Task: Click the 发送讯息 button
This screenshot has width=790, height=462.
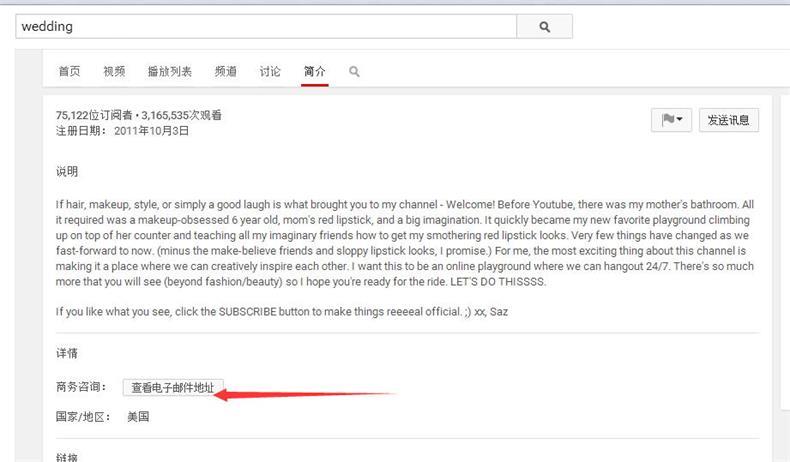Action: tap(729, 120)
